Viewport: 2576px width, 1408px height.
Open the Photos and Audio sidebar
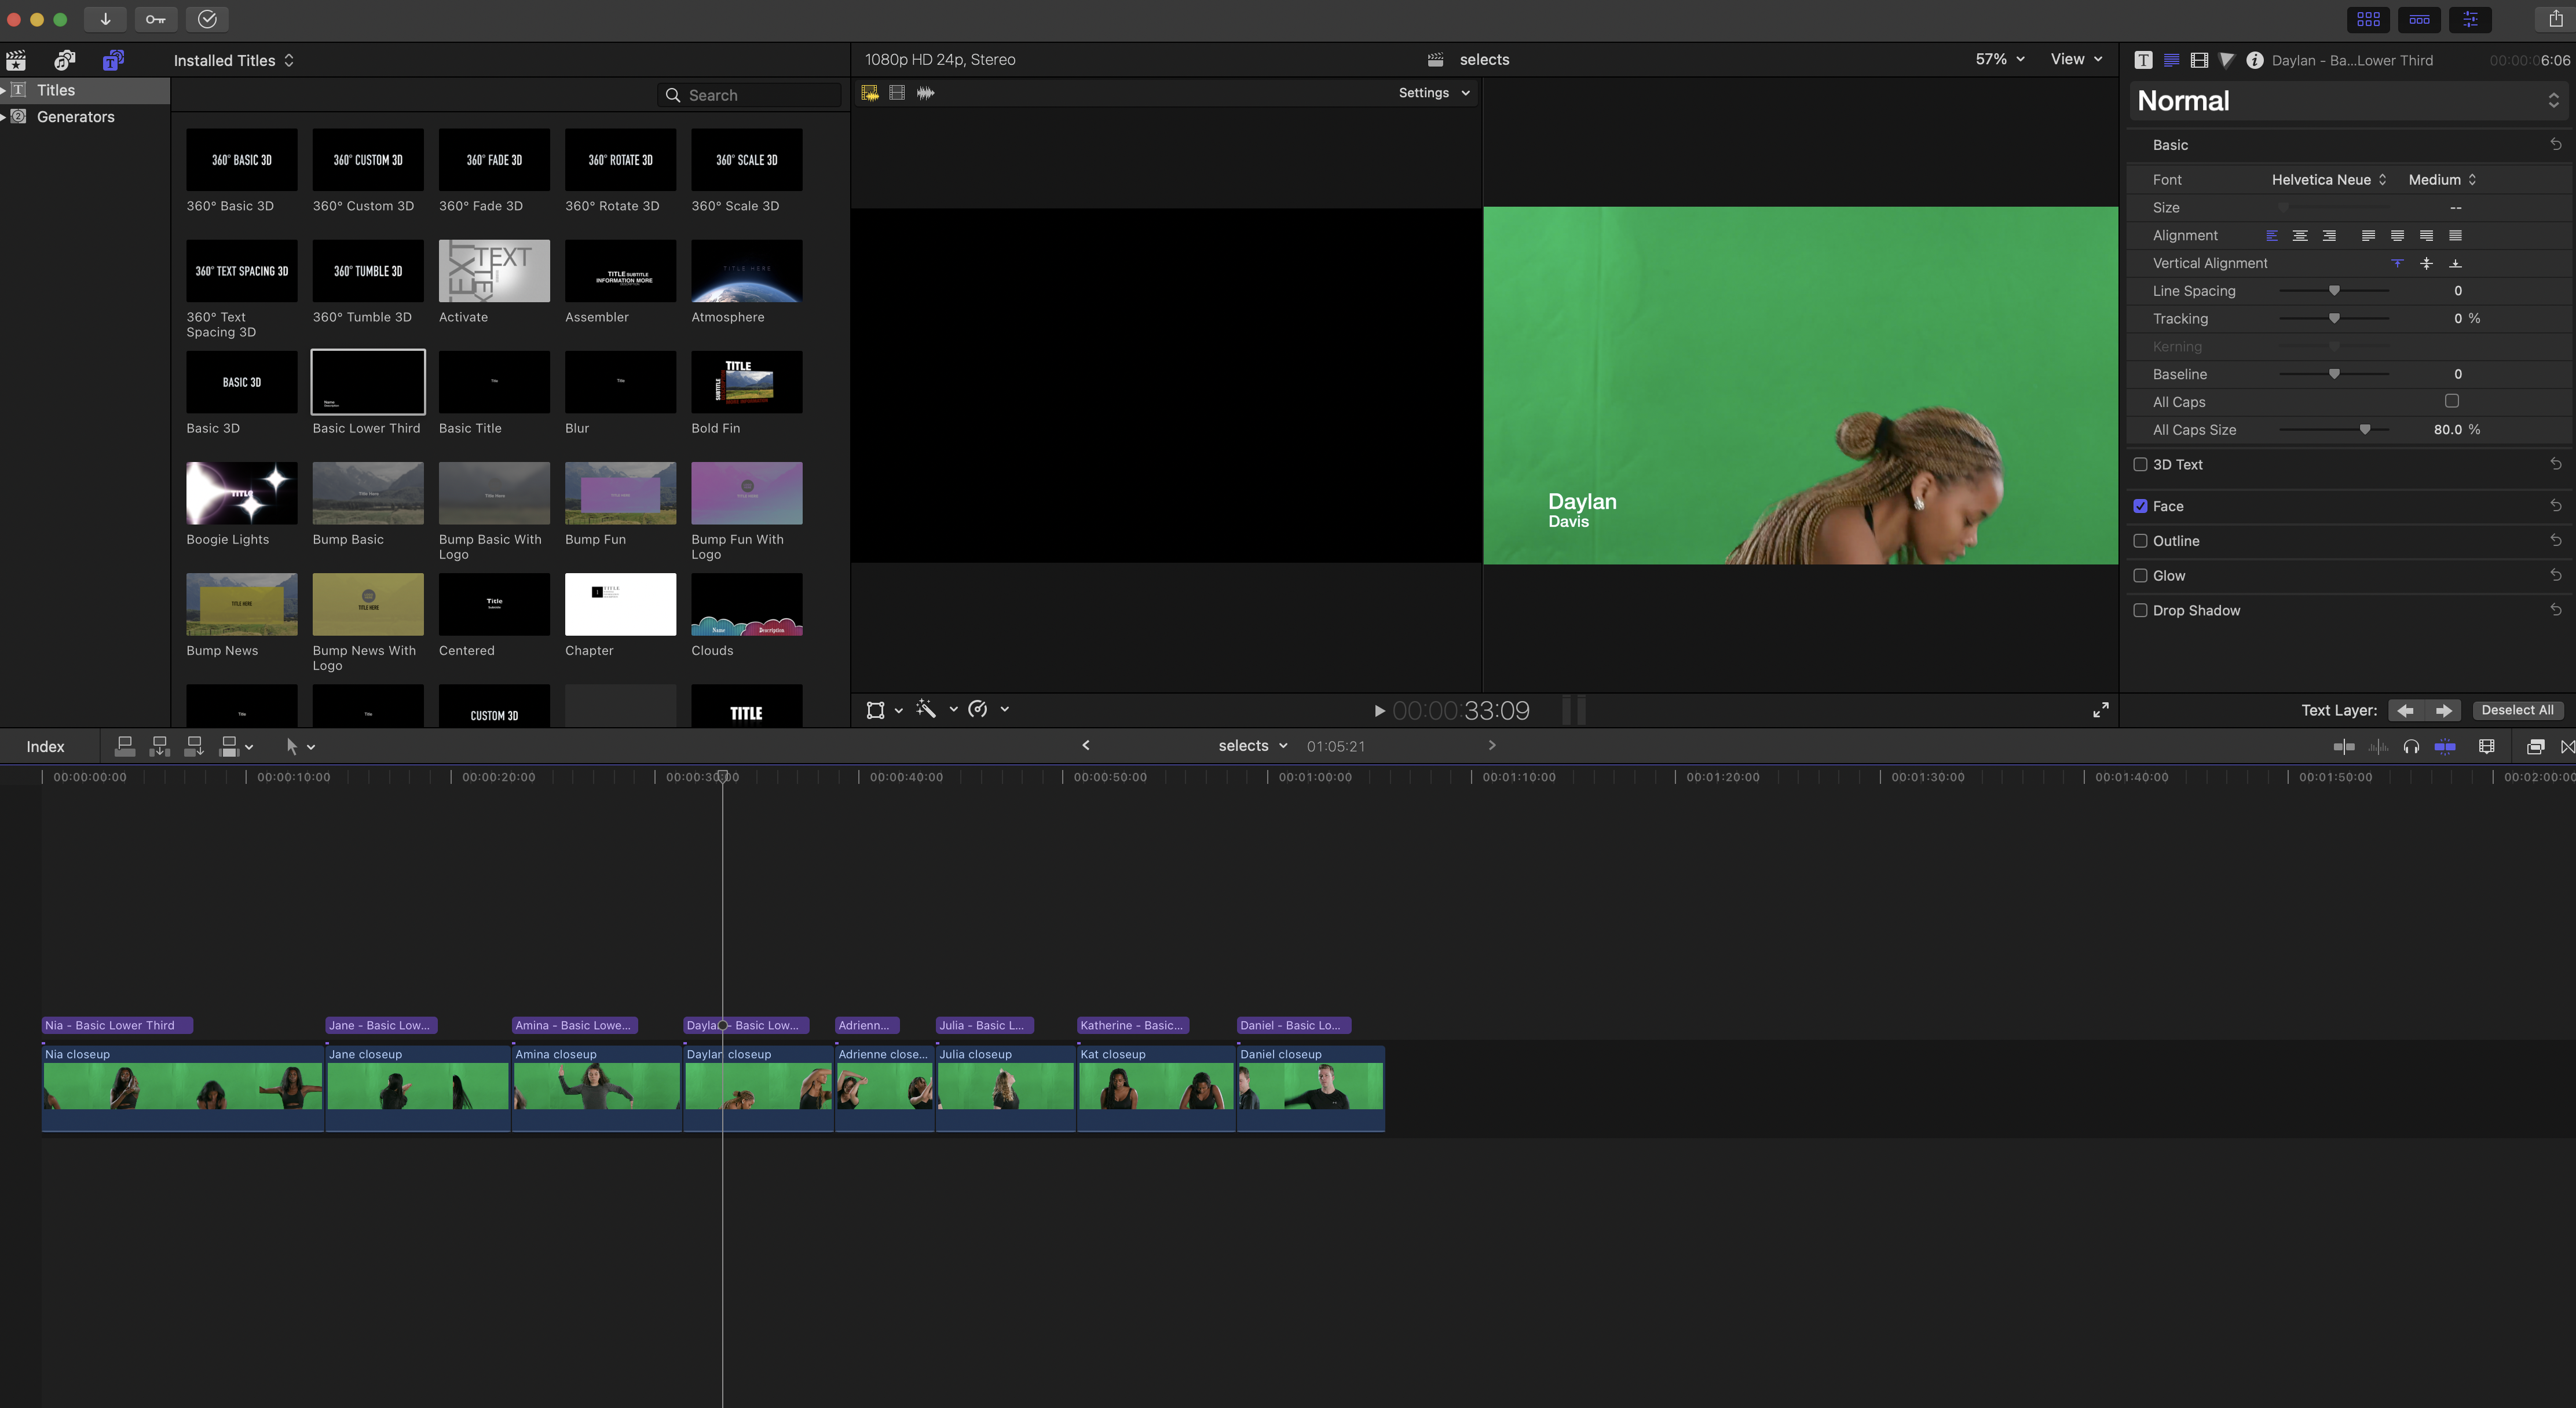[65, 60]
